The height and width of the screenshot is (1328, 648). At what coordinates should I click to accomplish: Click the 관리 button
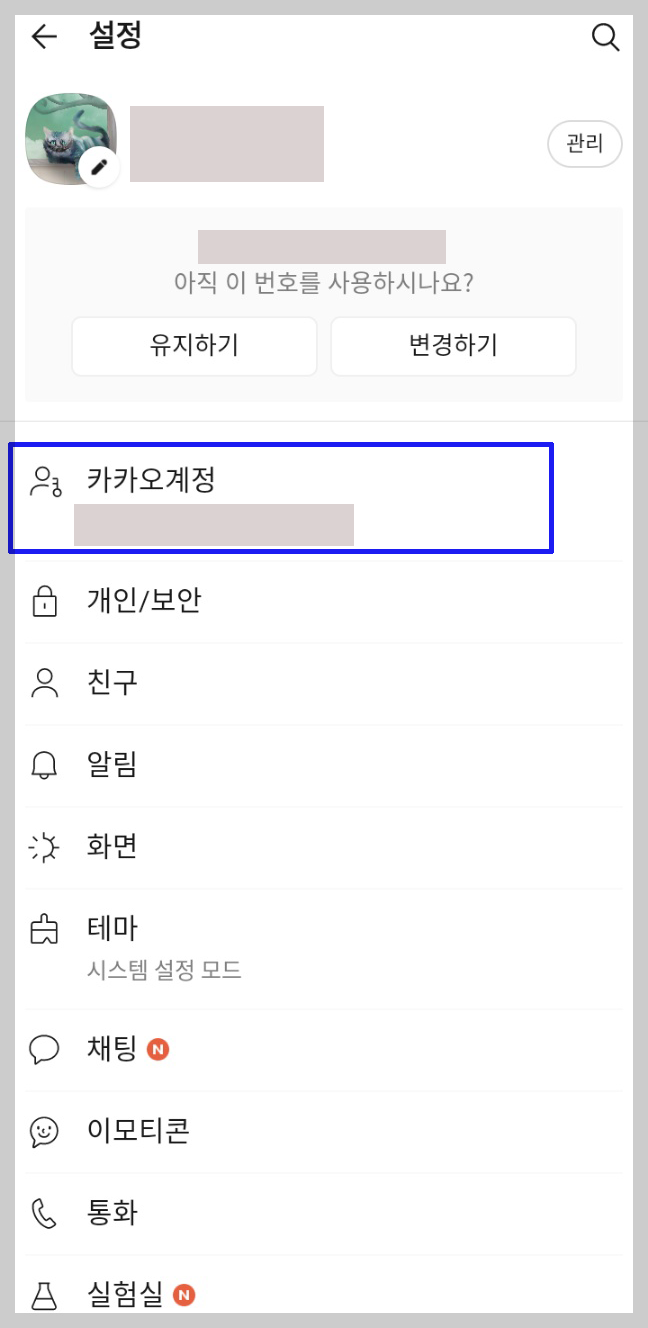coord(584,144)
